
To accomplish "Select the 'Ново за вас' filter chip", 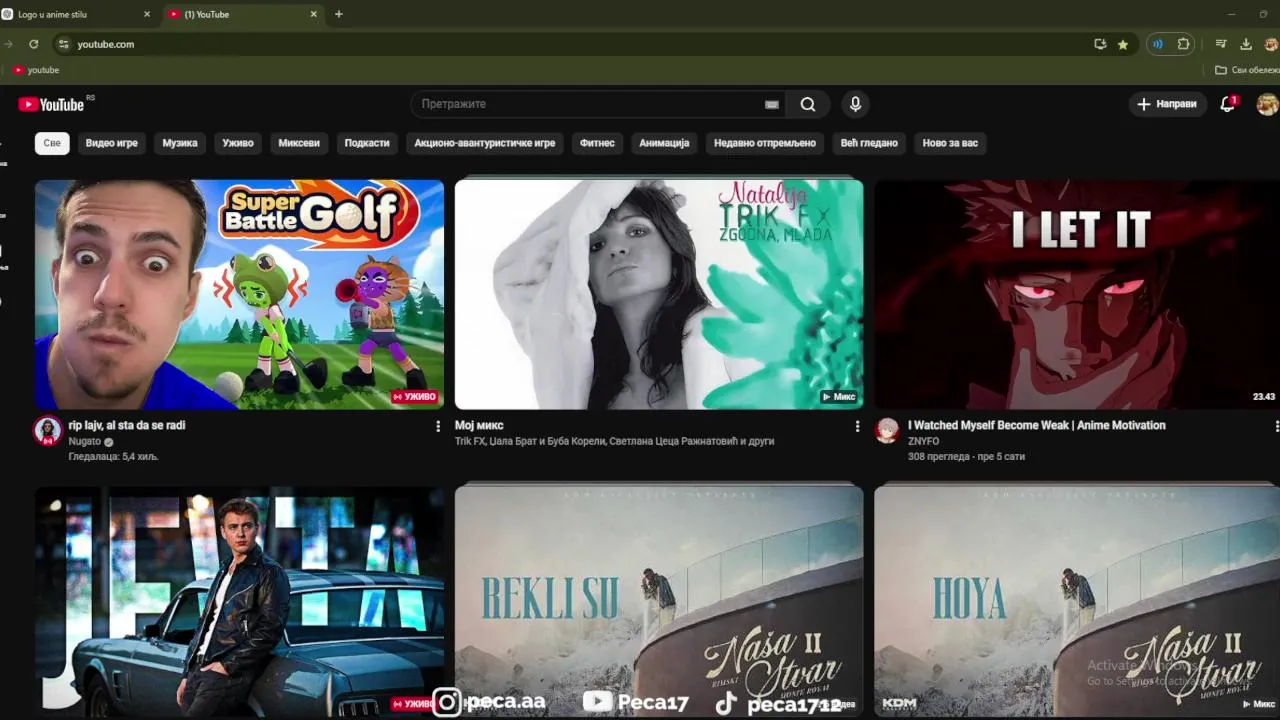I will pyautogui.click(x=950, y=143).
